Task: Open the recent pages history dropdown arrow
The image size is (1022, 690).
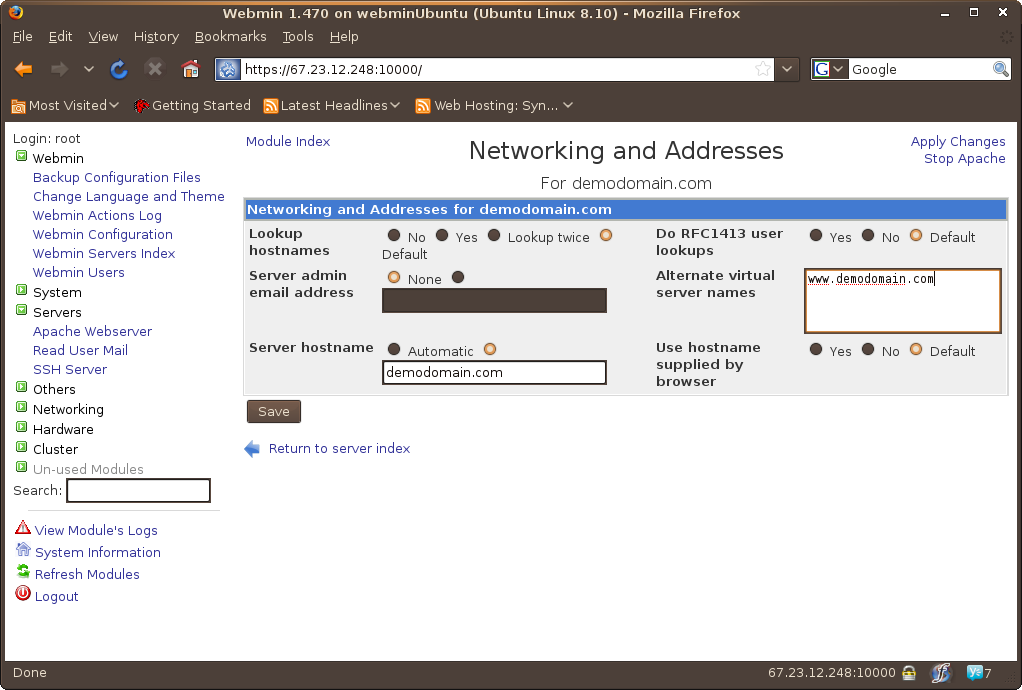Action: 89,69
